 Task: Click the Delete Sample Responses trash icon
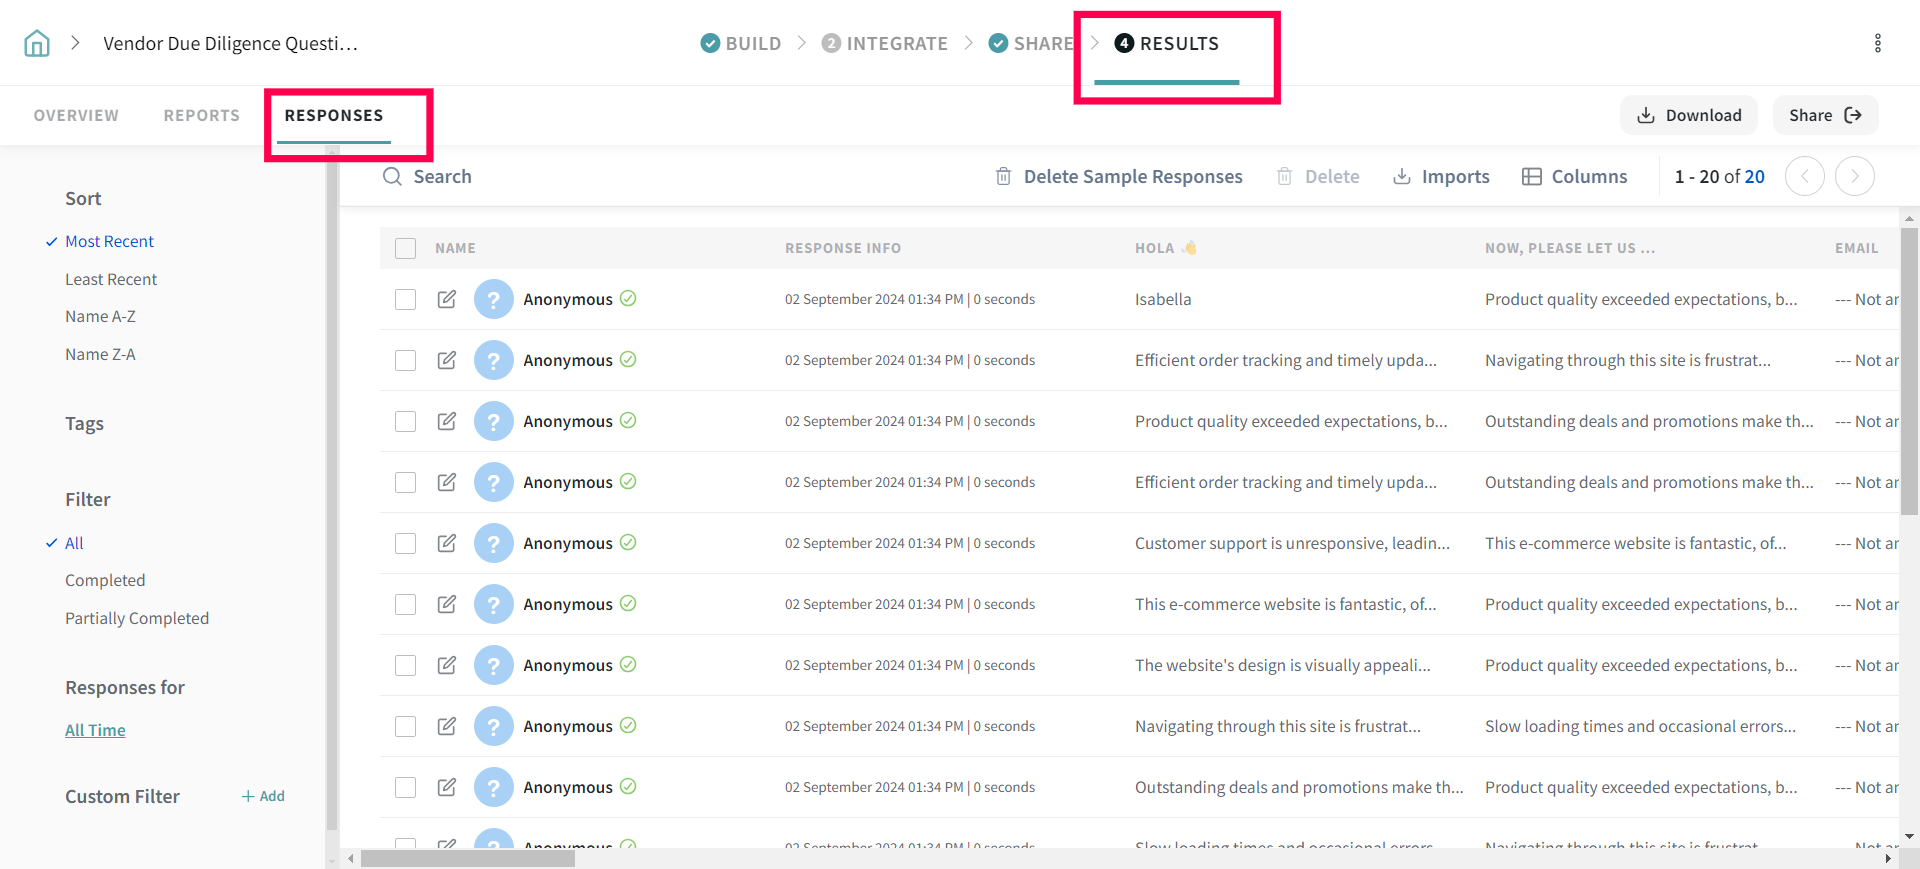coord(1003,177)
